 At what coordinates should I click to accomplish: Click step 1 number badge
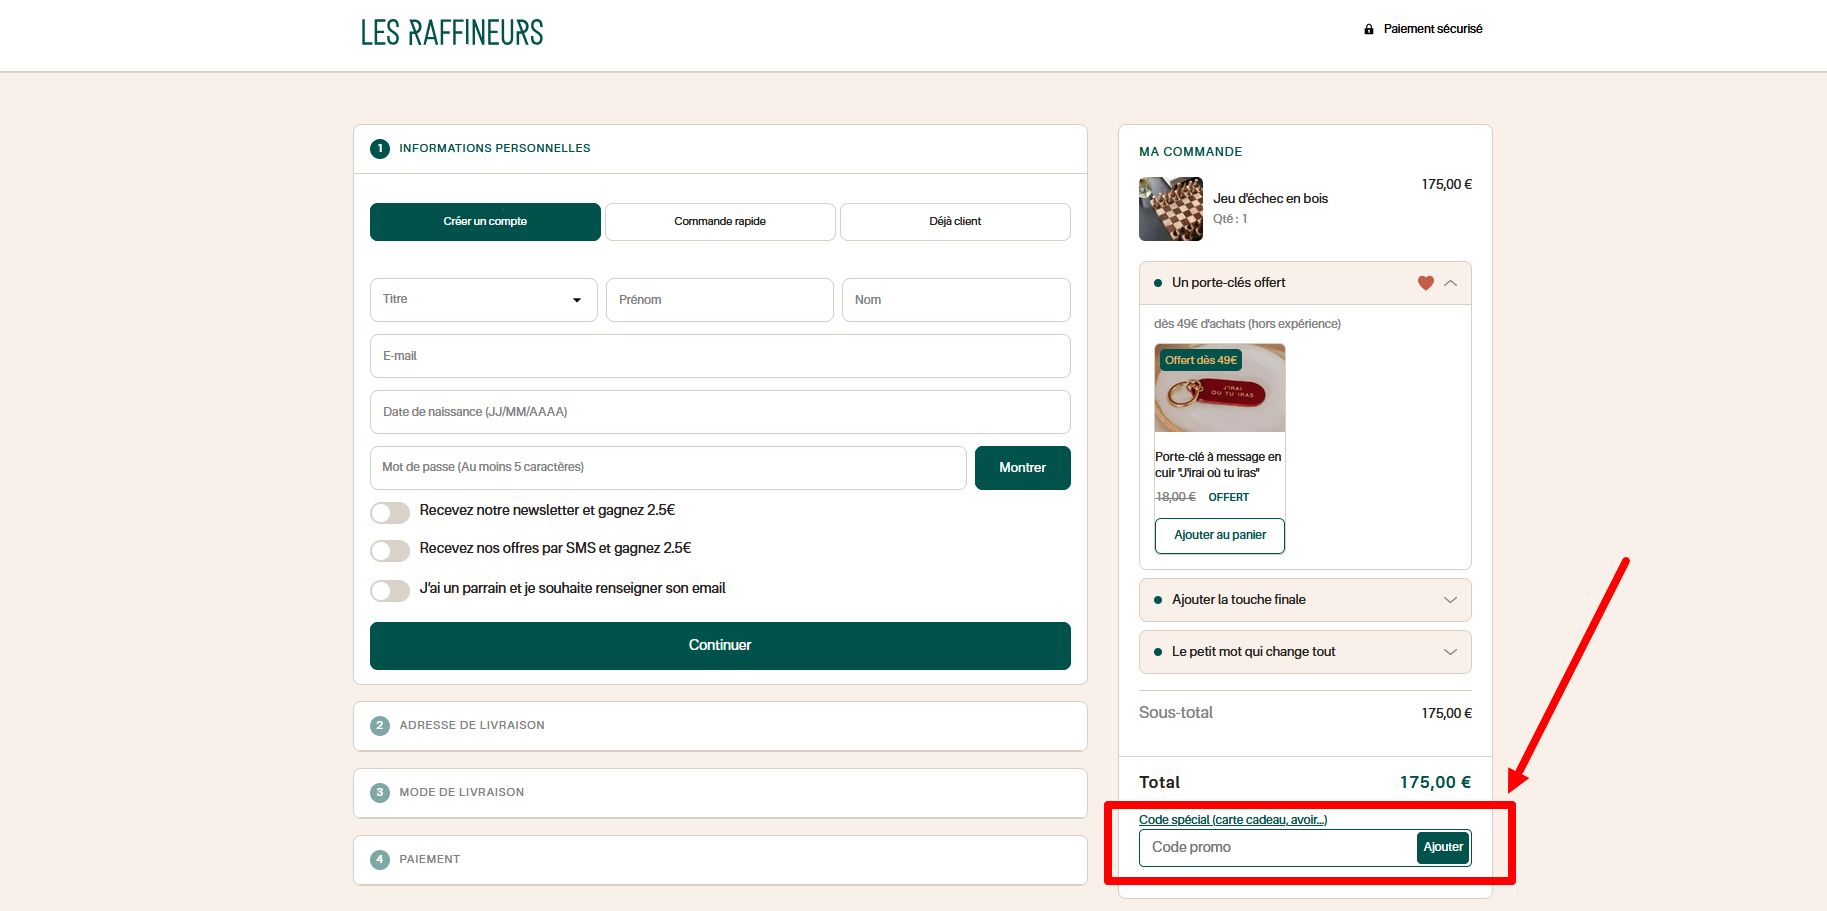click(x=380, y=149)
